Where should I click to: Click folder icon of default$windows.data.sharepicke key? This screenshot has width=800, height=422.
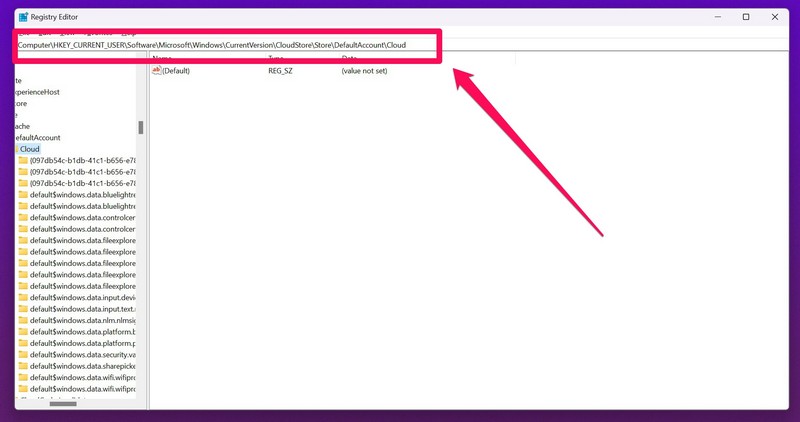[23, 366]
